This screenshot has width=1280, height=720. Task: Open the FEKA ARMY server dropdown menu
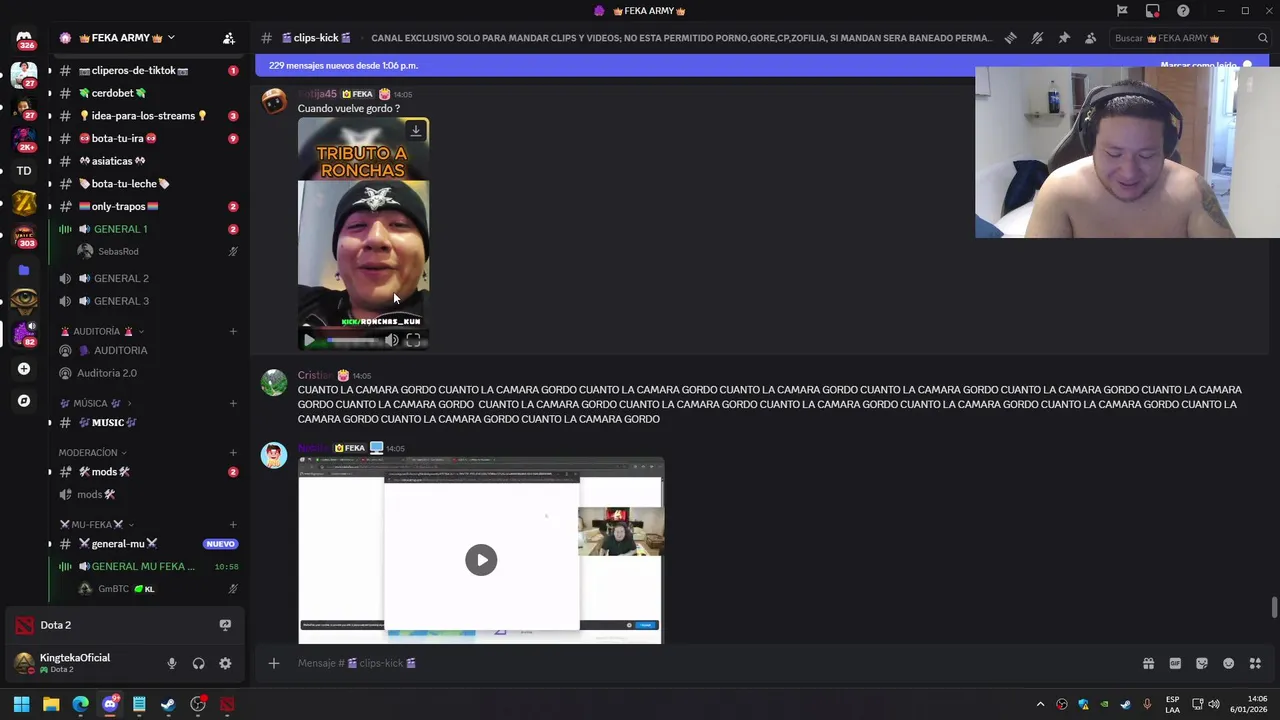point(171,38)
